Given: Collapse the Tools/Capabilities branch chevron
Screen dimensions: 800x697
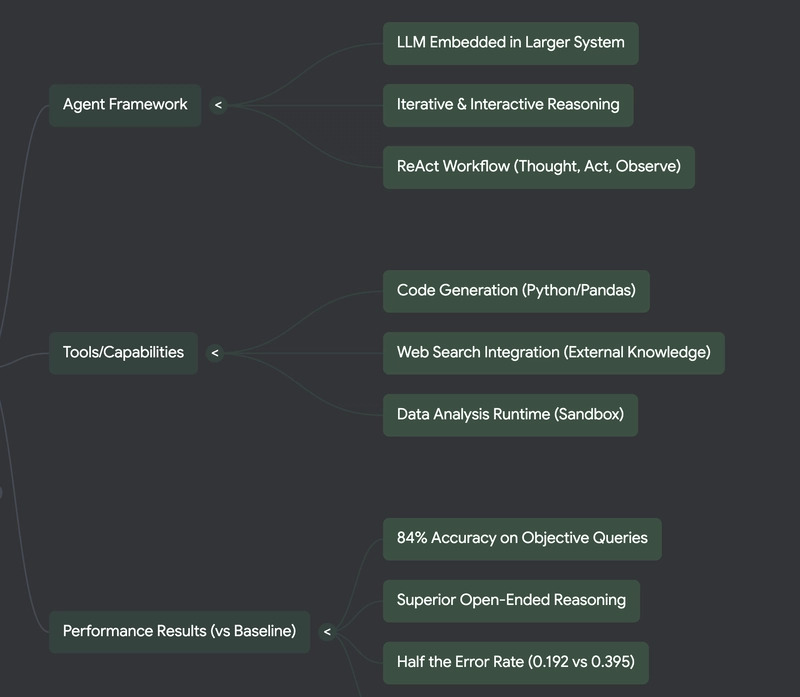Looking at the screenshot, I should point(215,353).
